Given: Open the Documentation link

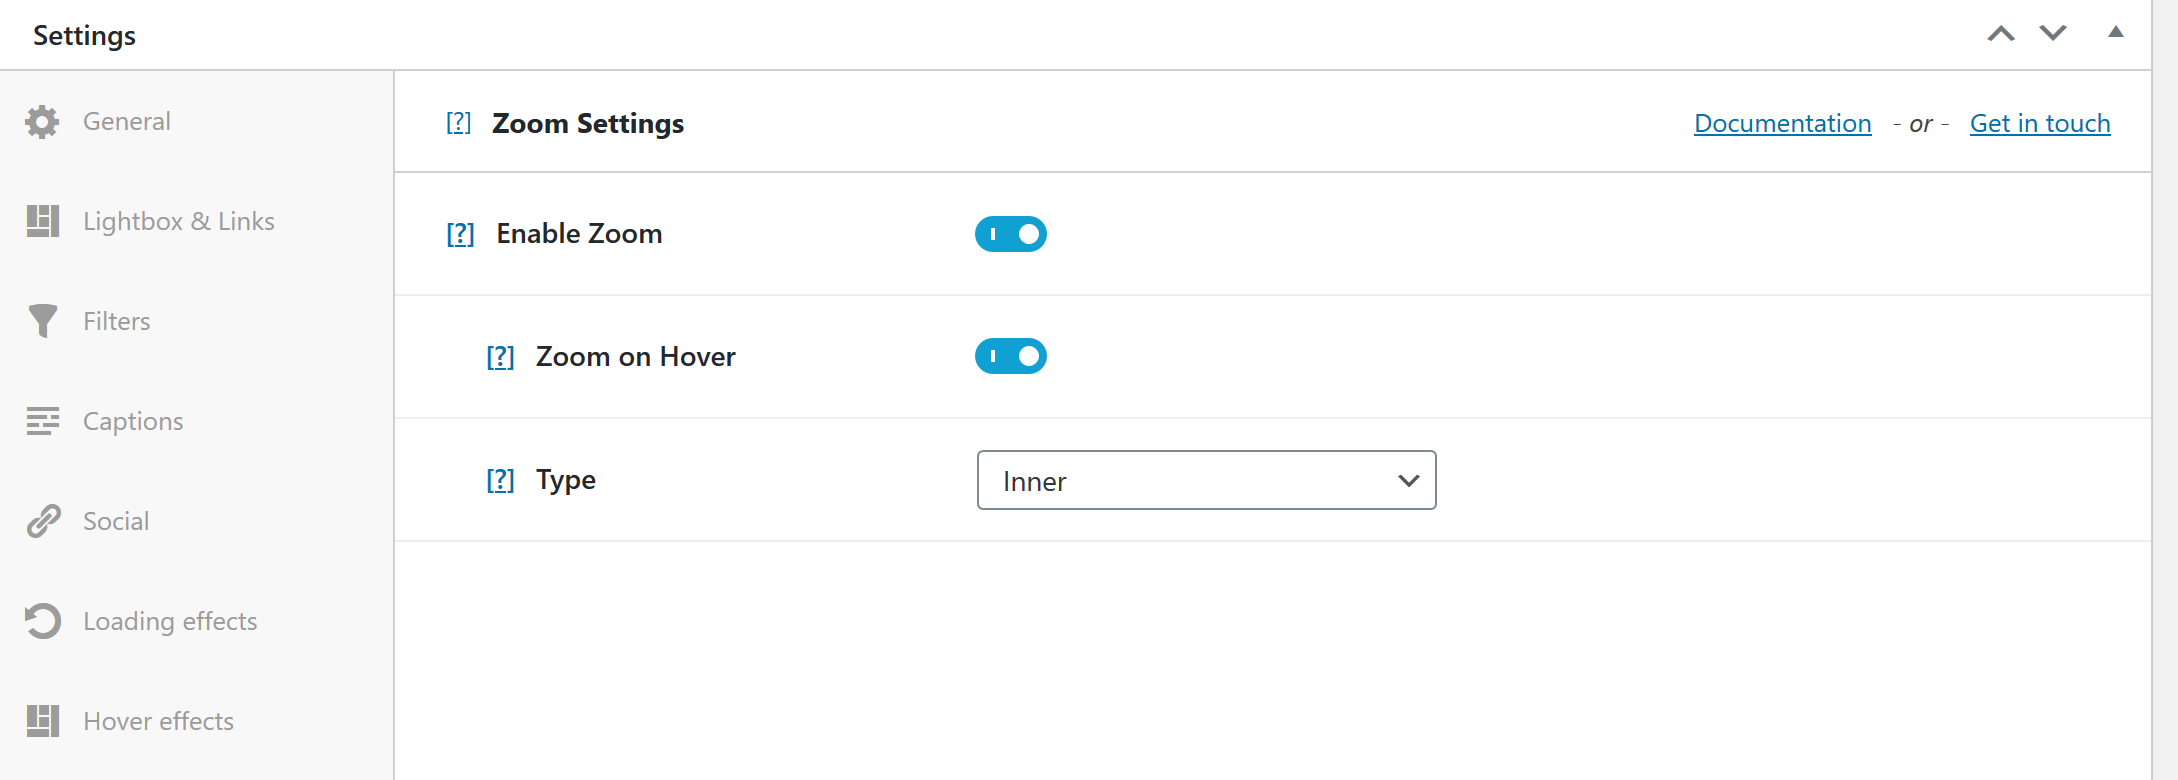Looking at the screenshot, I should click(1783, 123).
